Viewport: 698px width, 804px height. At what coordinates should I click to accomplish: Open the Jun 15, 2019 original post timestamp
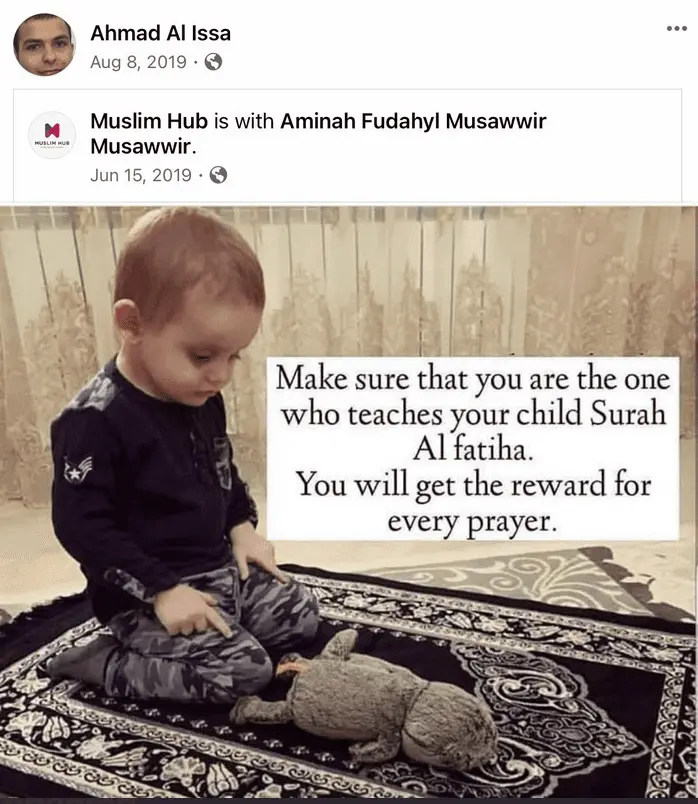click(x=141, y=175)
